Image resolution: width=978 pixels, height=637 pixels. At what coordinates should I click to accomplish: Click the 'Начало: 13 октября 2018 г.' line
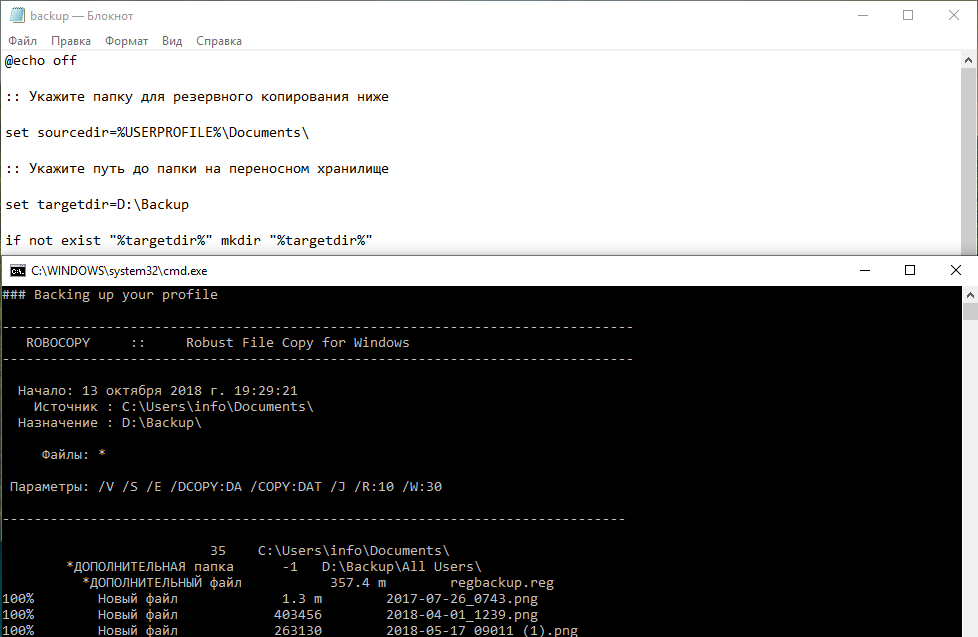pos(158,391)
